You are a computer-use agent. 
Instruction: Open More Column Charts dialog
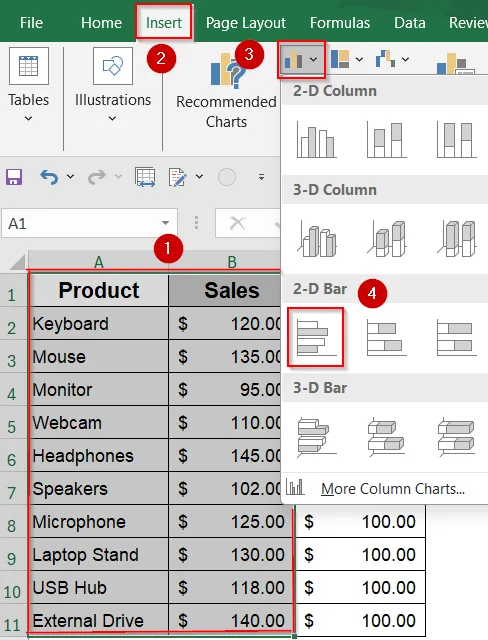[384, 488]
